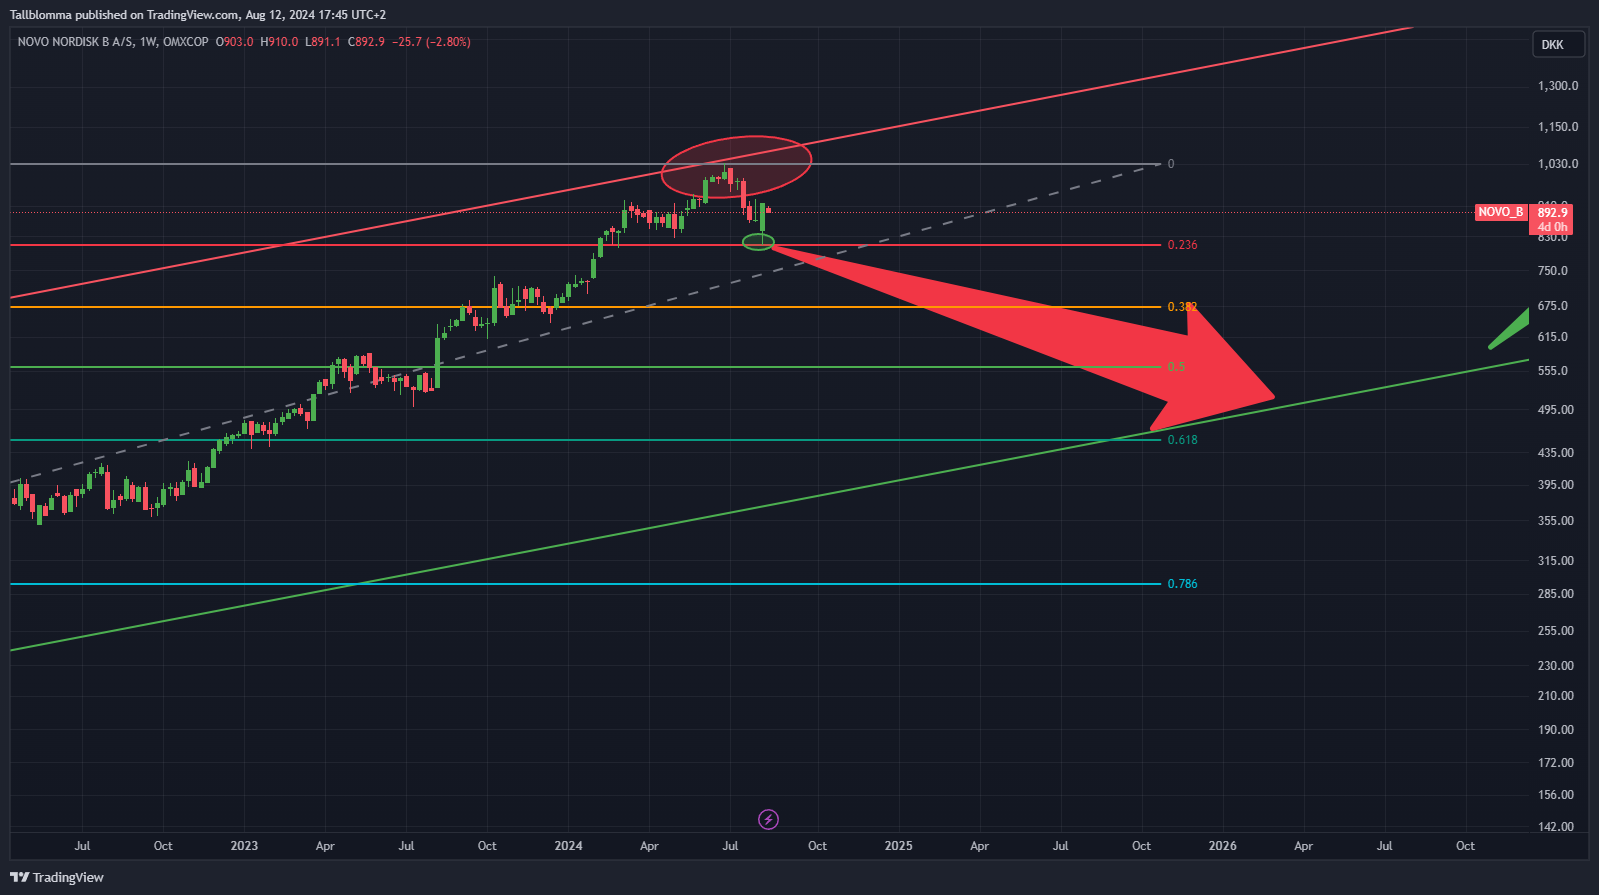Click the −25.7 (−2.80%) change value
This screenshot has width=1599, height=895.
[x=431, y=42]
